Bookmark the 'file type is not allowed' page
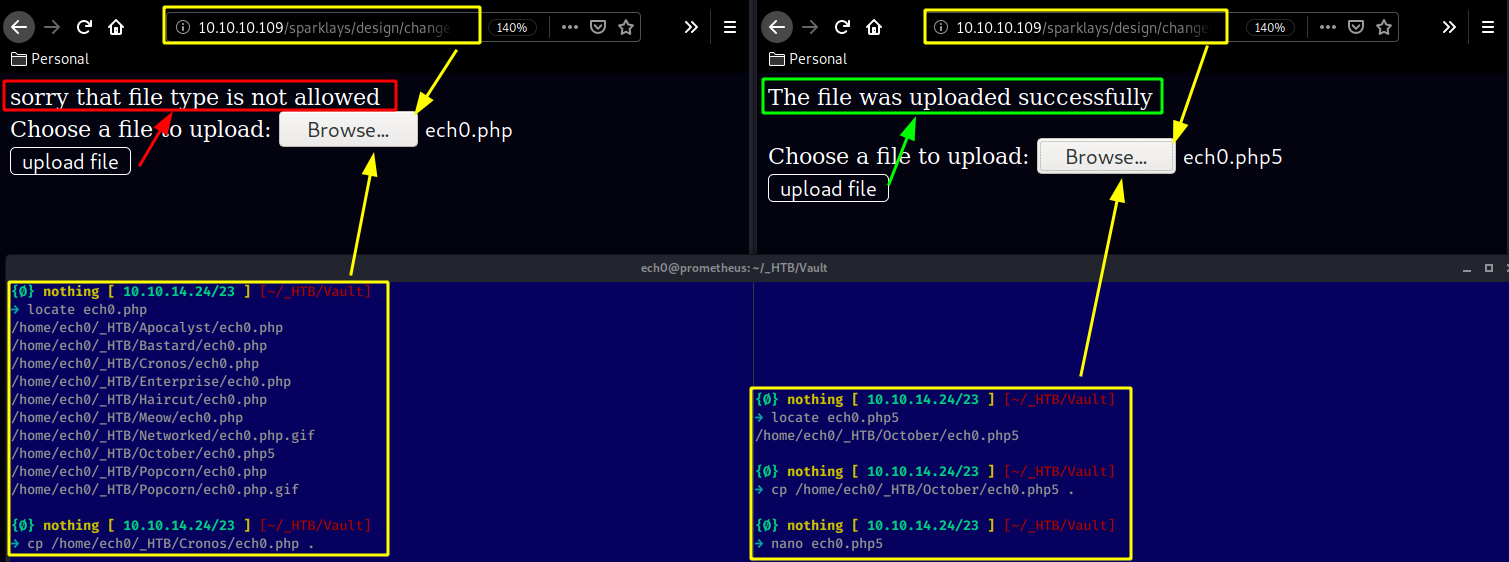The width and height of the screenshot is (1509, 562). coord(626,28)
